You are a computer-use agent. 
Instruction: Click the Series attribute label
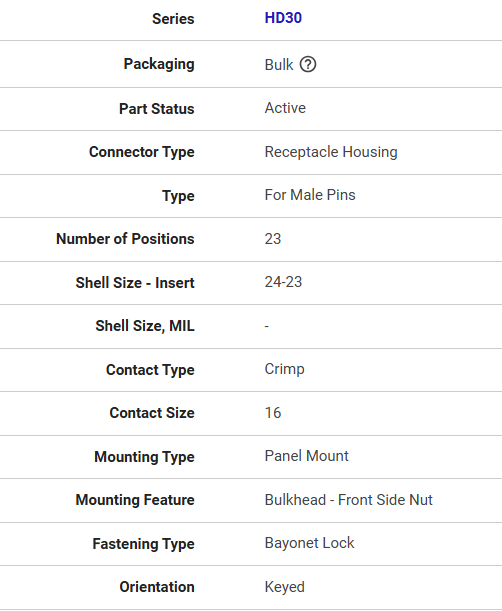pos(173,19)
